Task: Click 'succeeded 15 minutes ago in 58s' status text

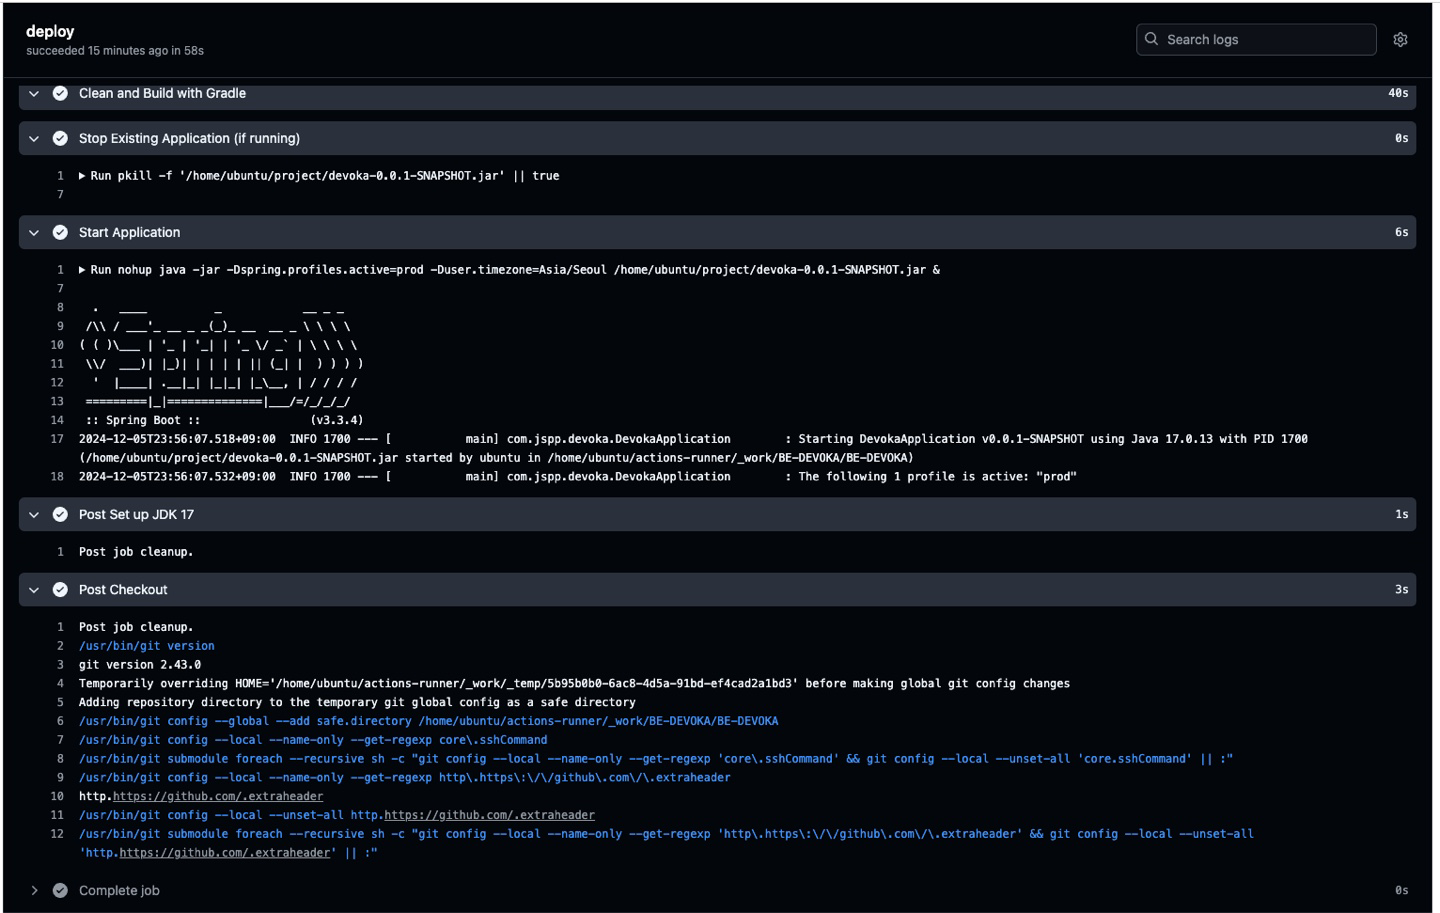Action: click(115, 50)
